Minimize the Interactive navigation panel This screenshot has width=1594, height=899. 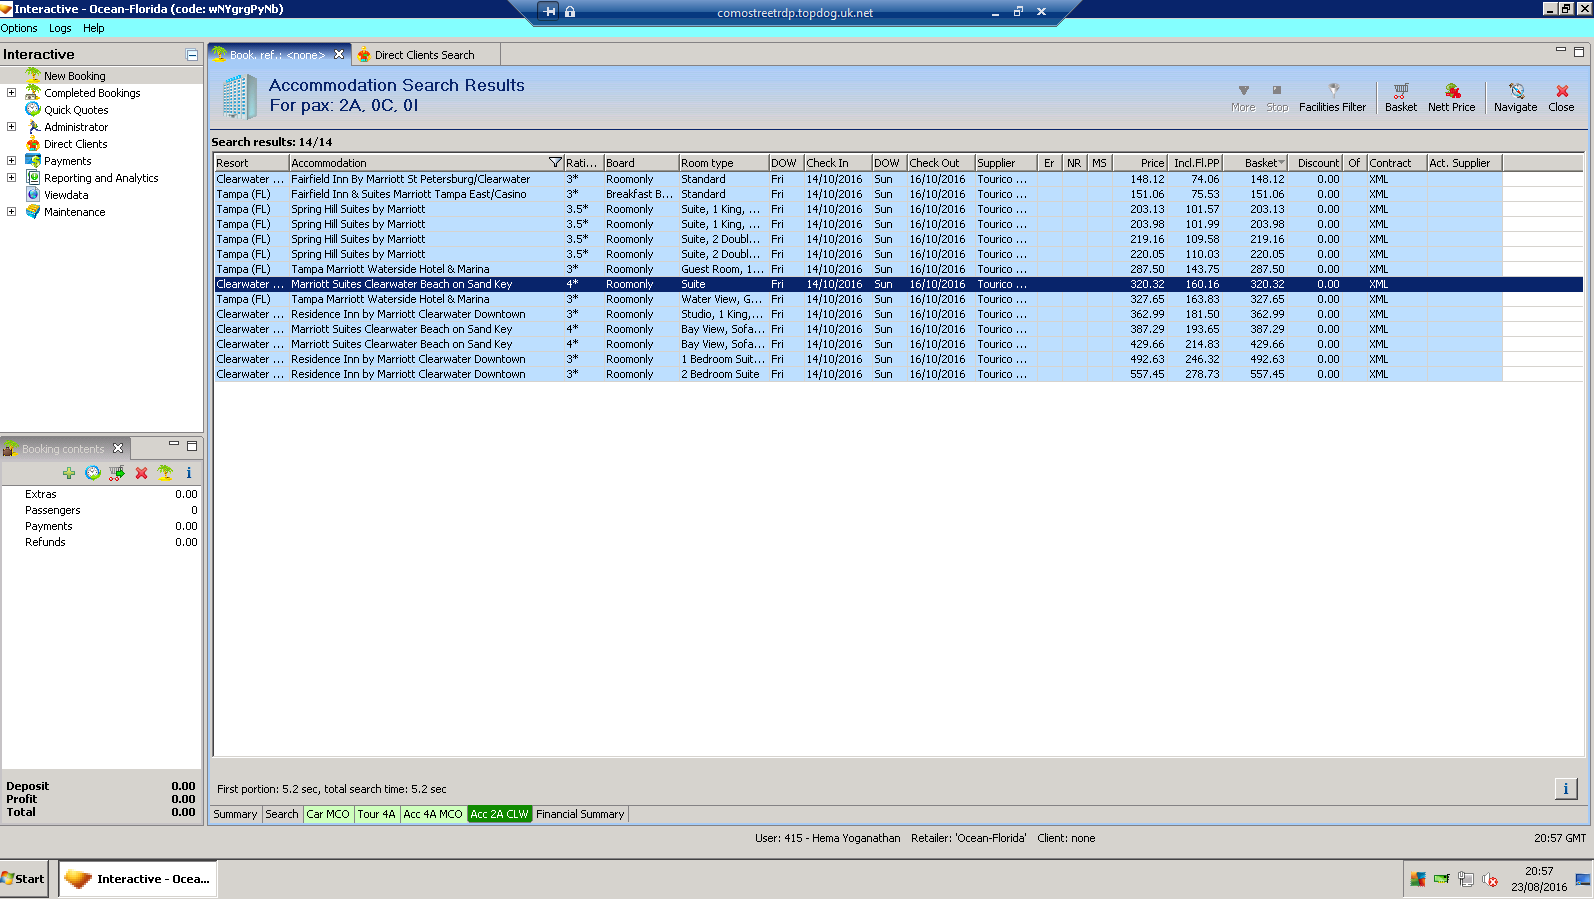point(192,55)
